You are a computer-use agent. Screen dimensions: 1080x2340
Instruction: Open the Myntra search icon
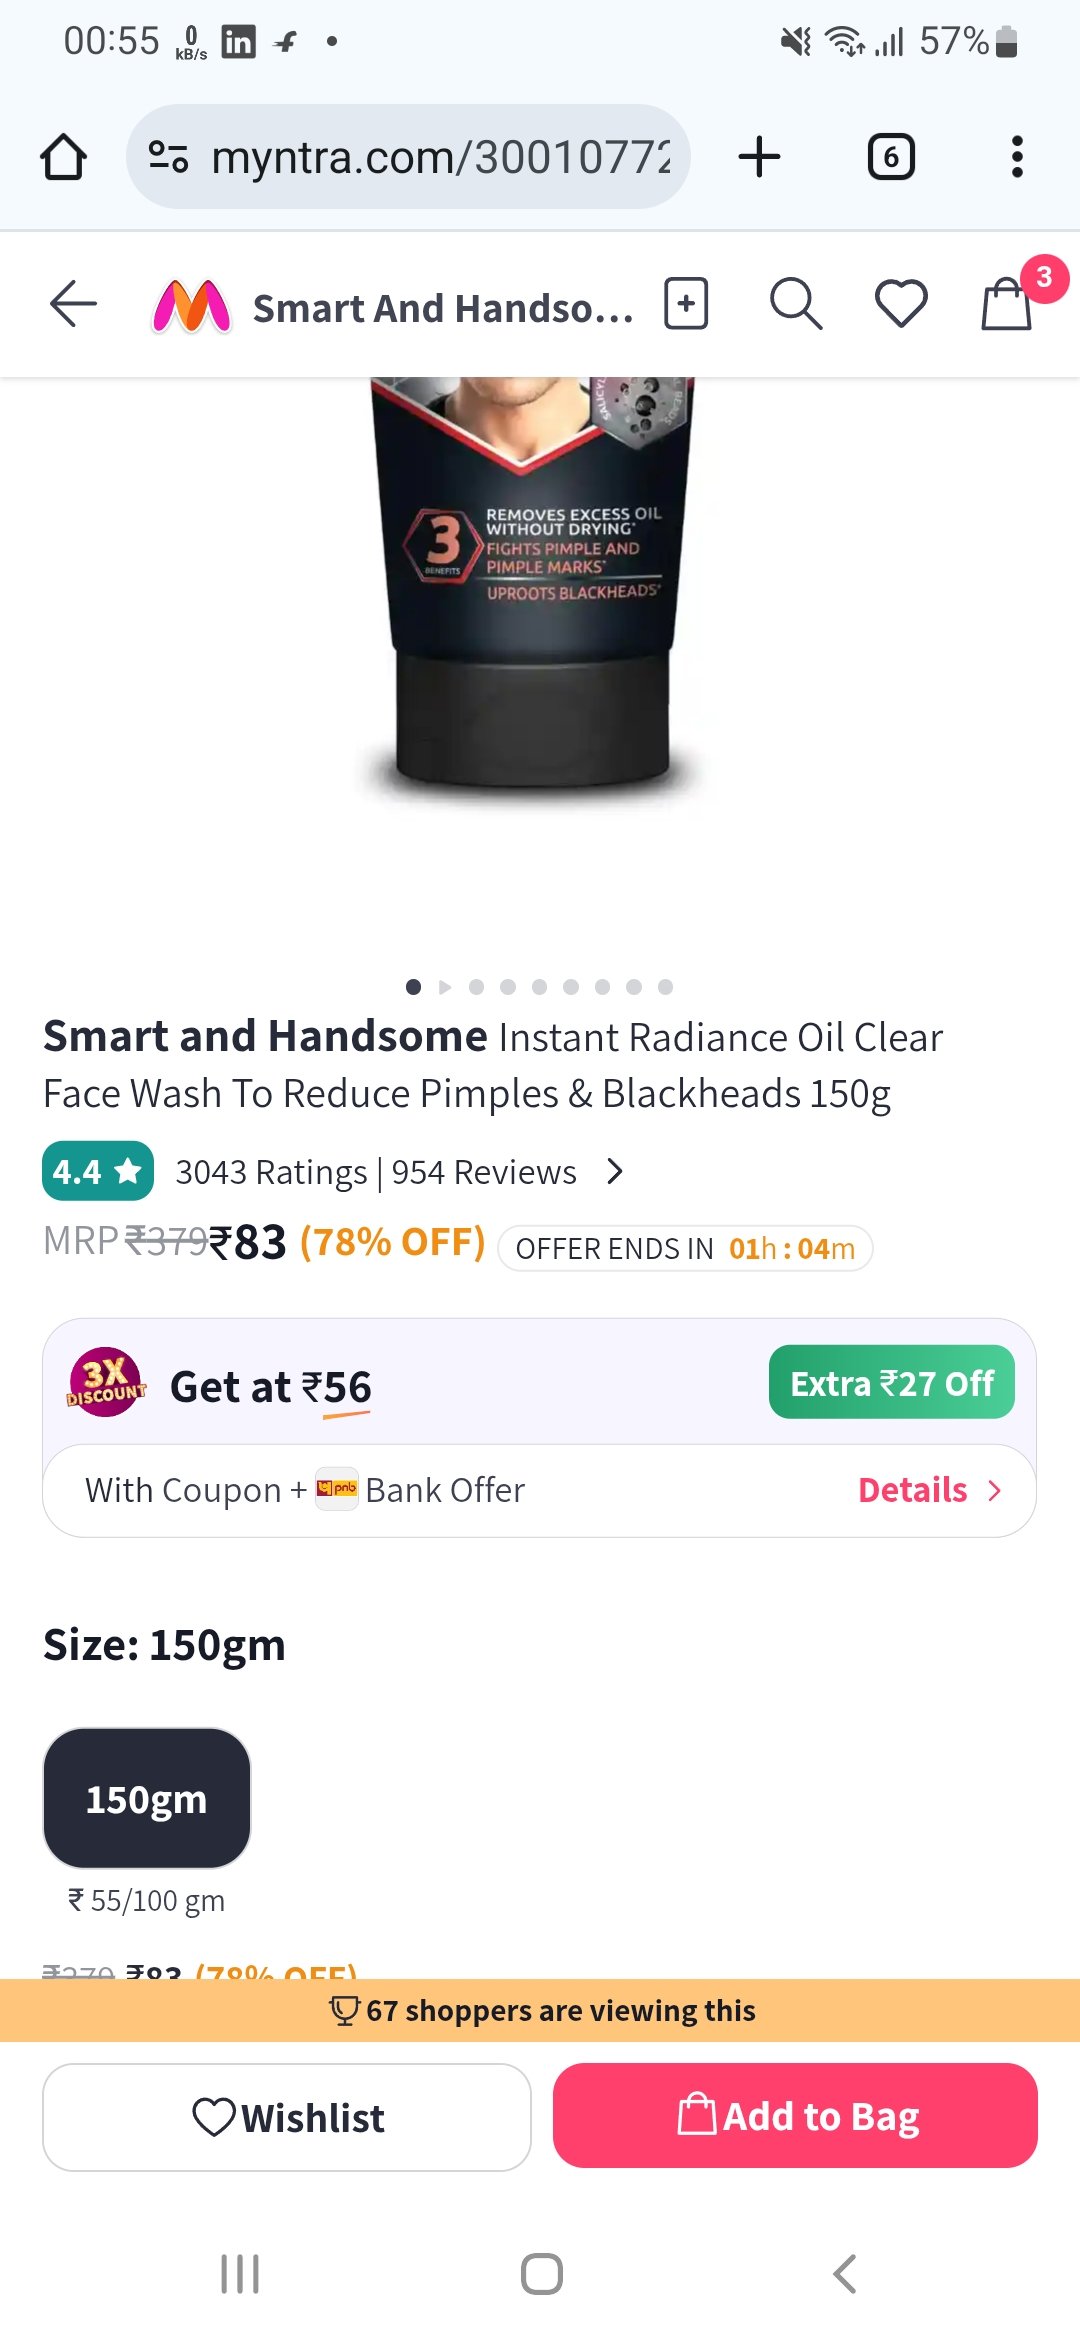(795, 304)
